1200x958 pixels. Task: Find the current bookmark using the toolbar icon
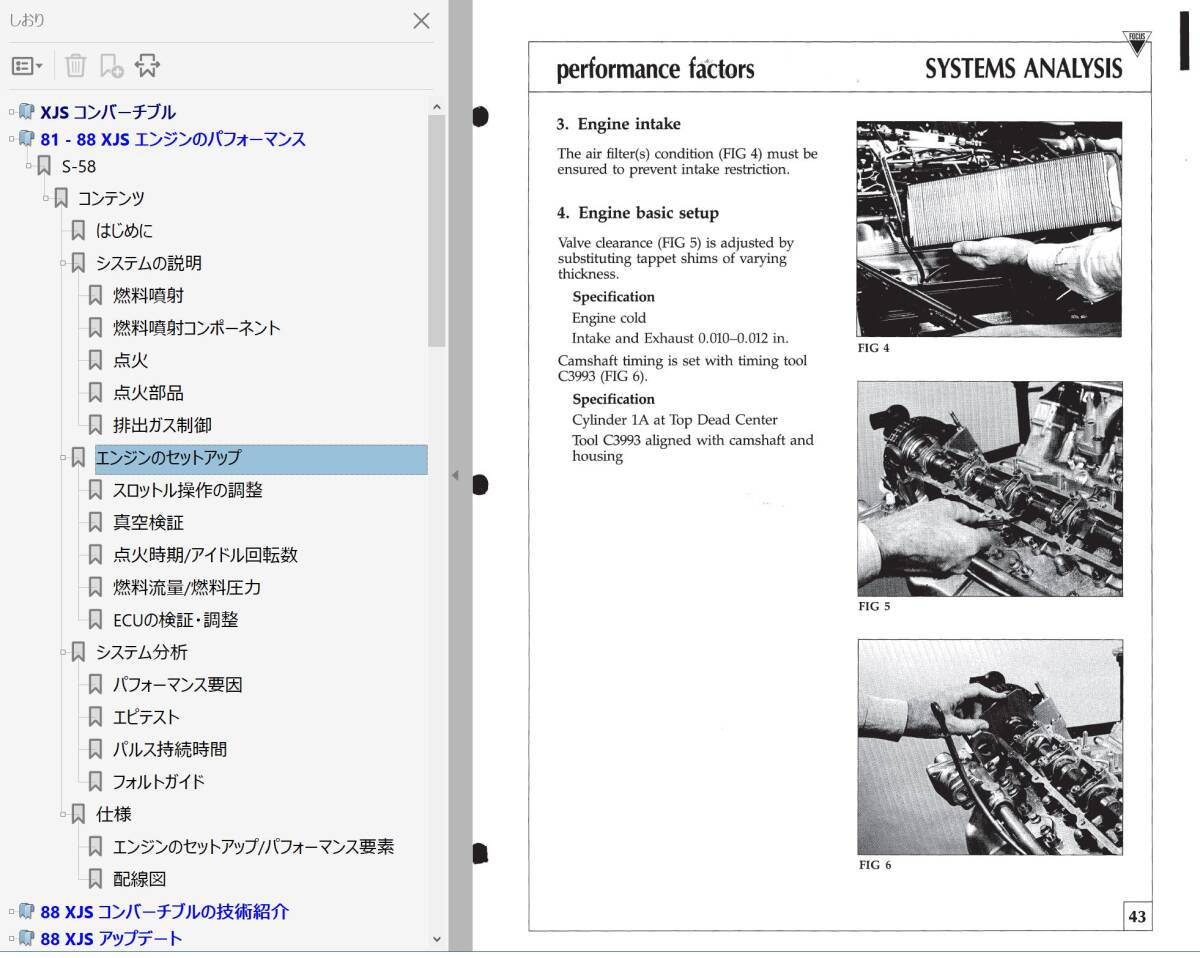coord(147,66)
